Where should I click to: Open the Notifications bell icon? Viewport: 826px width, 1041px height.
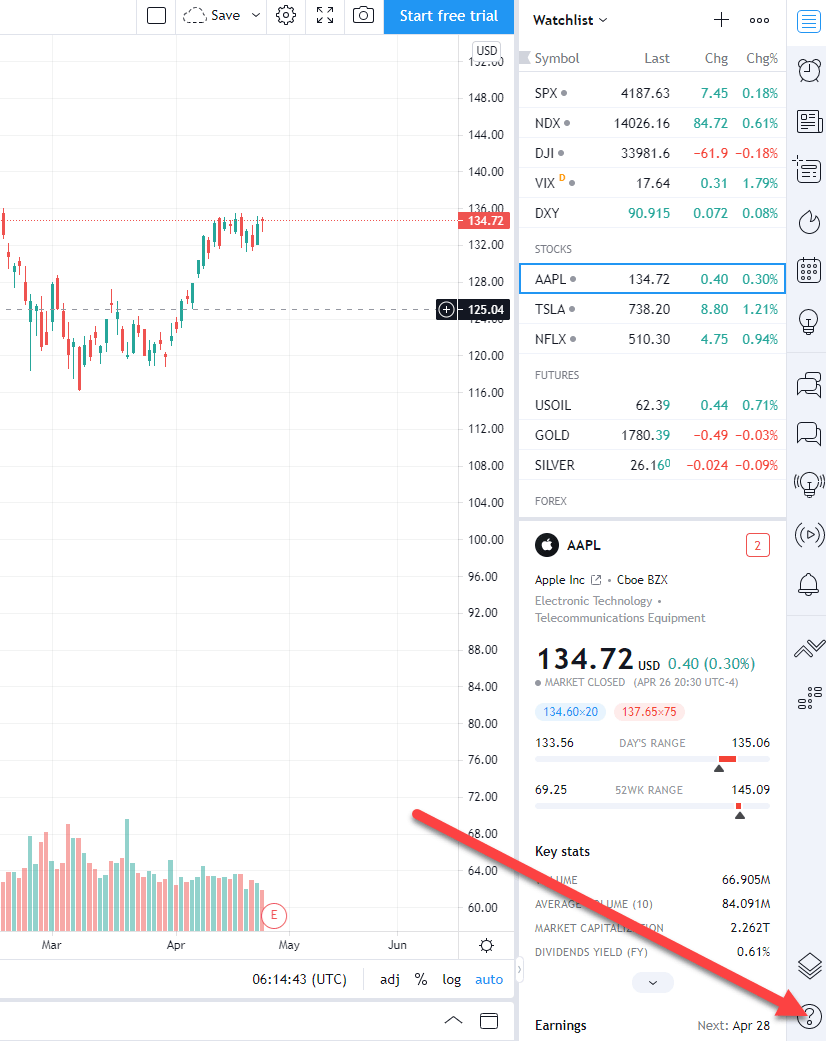coord(808,585)
